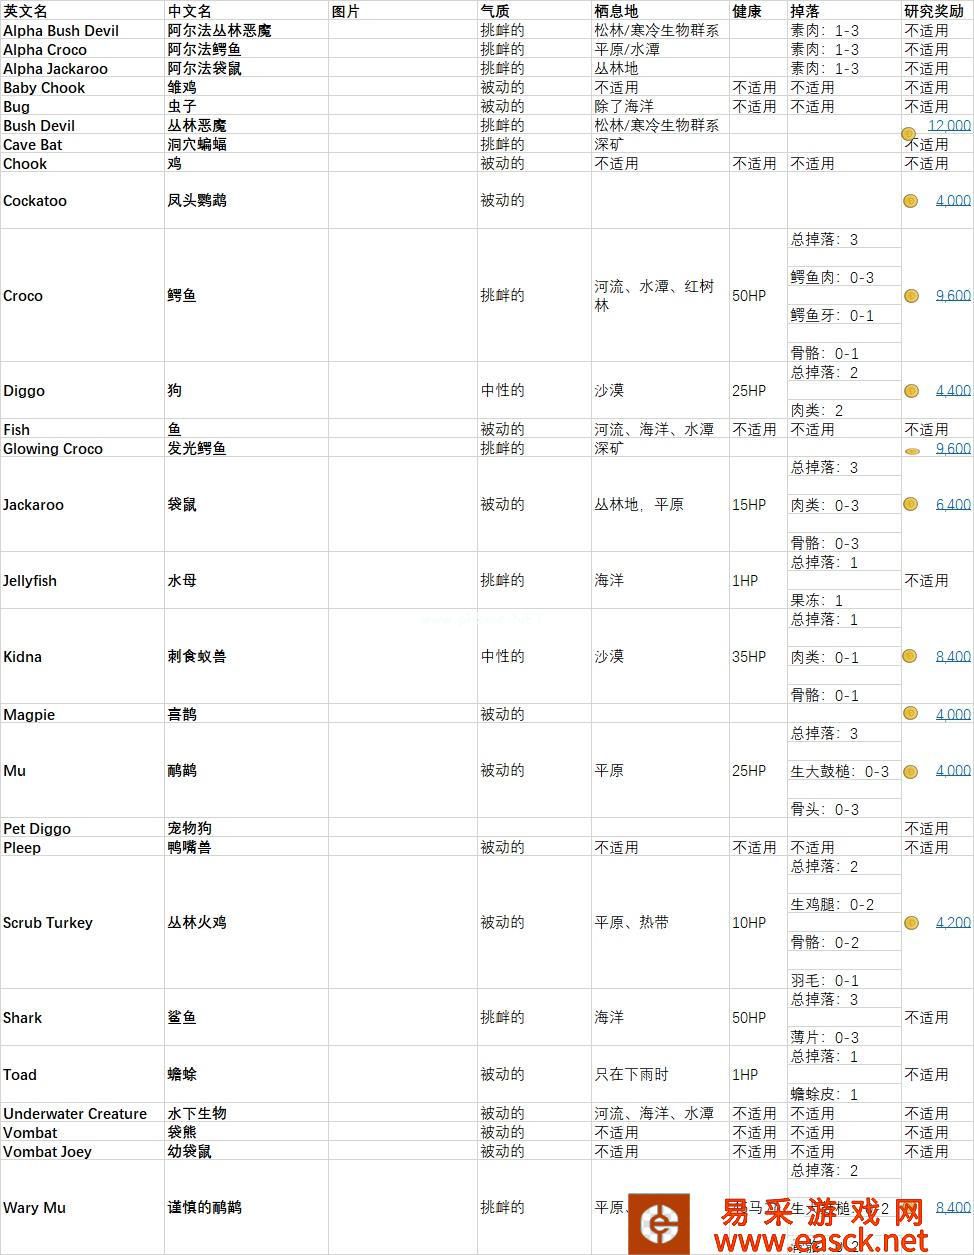Open the 6,400 reward link for Jackaroo

(x=953, y=505)
